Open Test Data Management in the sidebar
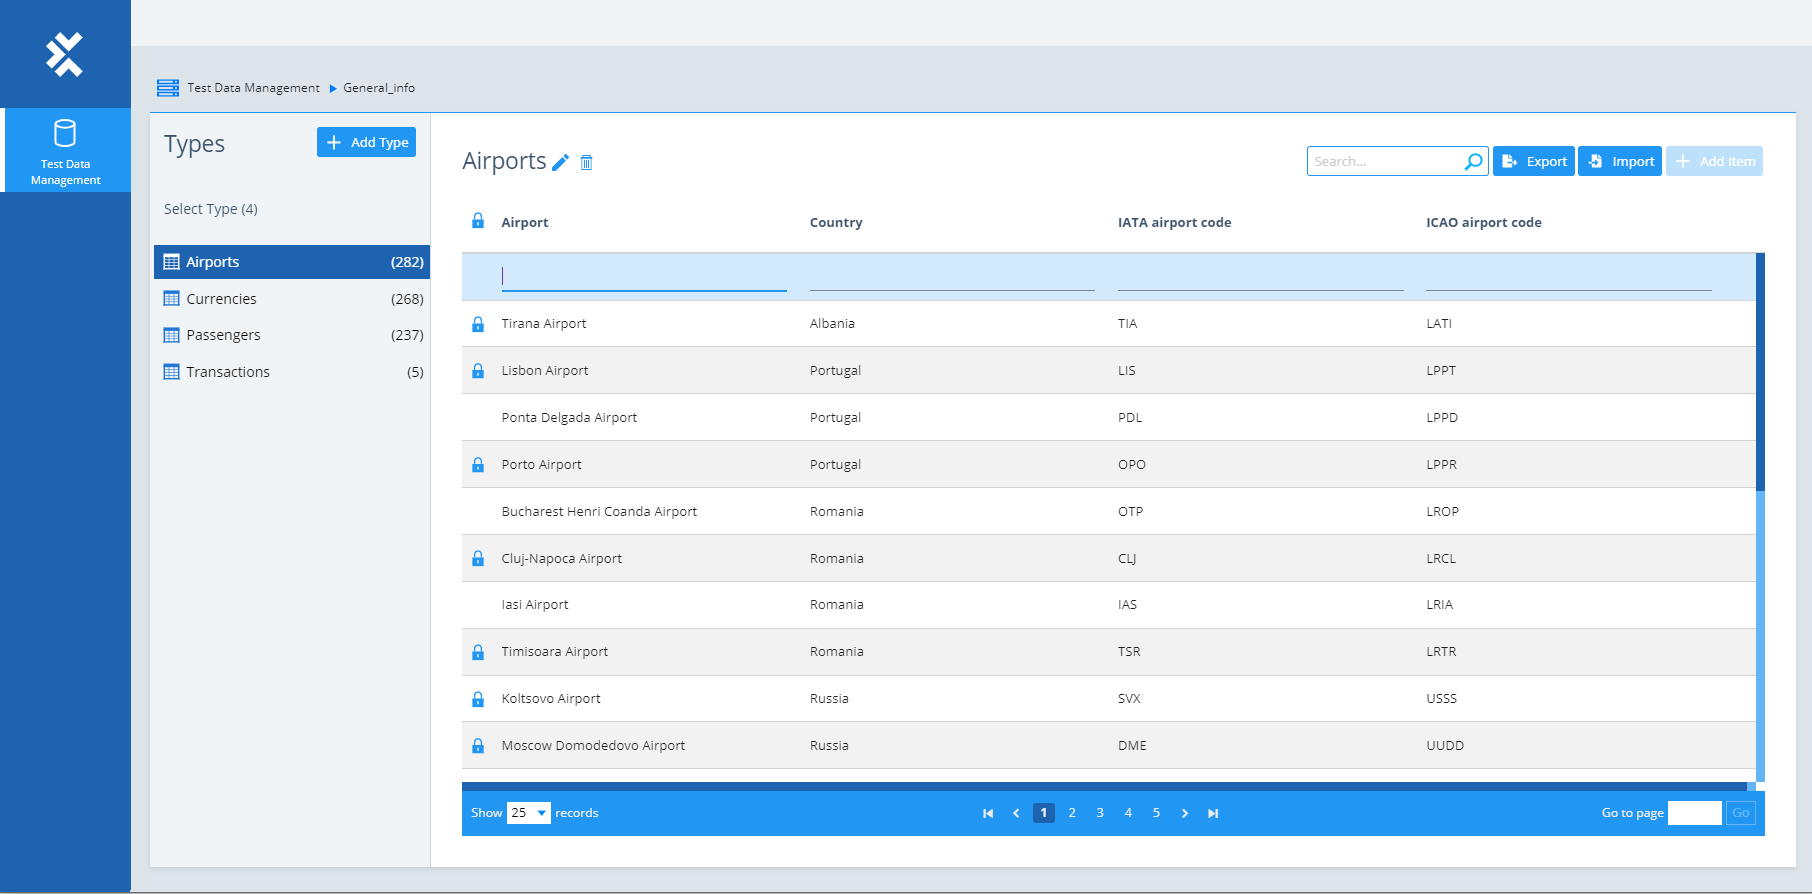Screen dimensions: 1812x894 coord(66,151)
